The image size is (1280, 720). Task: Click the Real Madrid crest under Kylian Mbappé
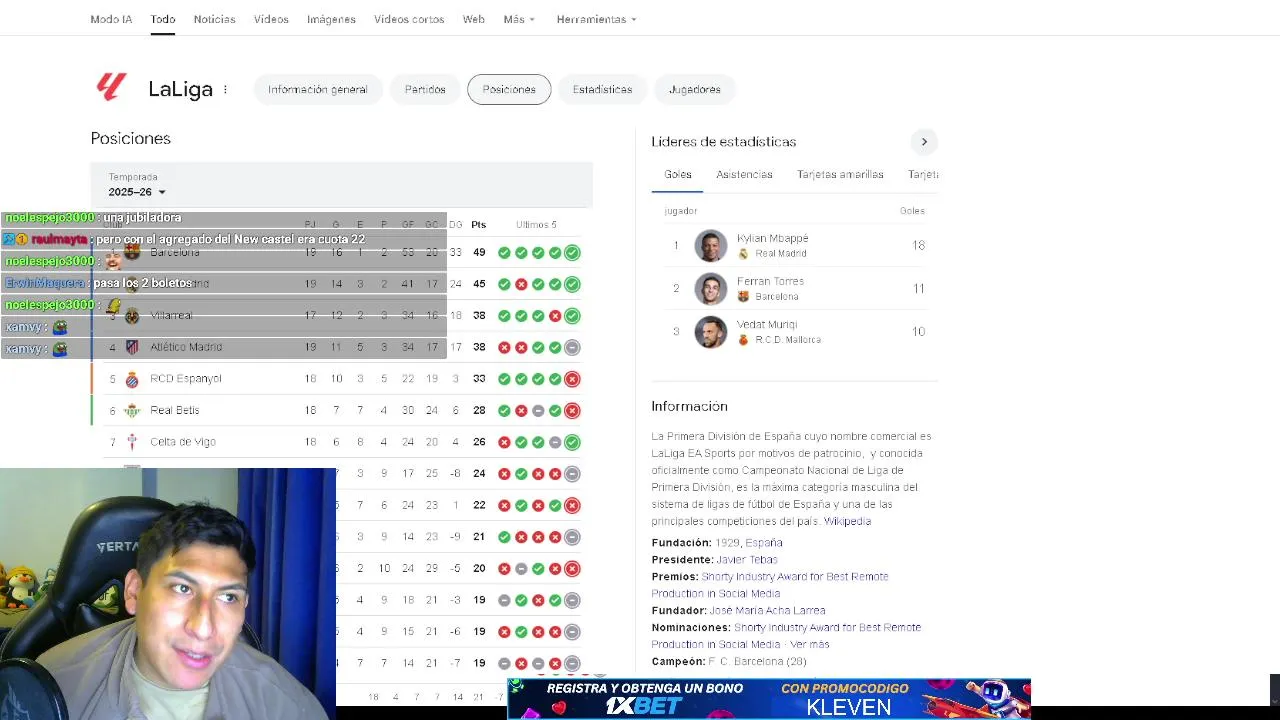[x=743, y=254]
